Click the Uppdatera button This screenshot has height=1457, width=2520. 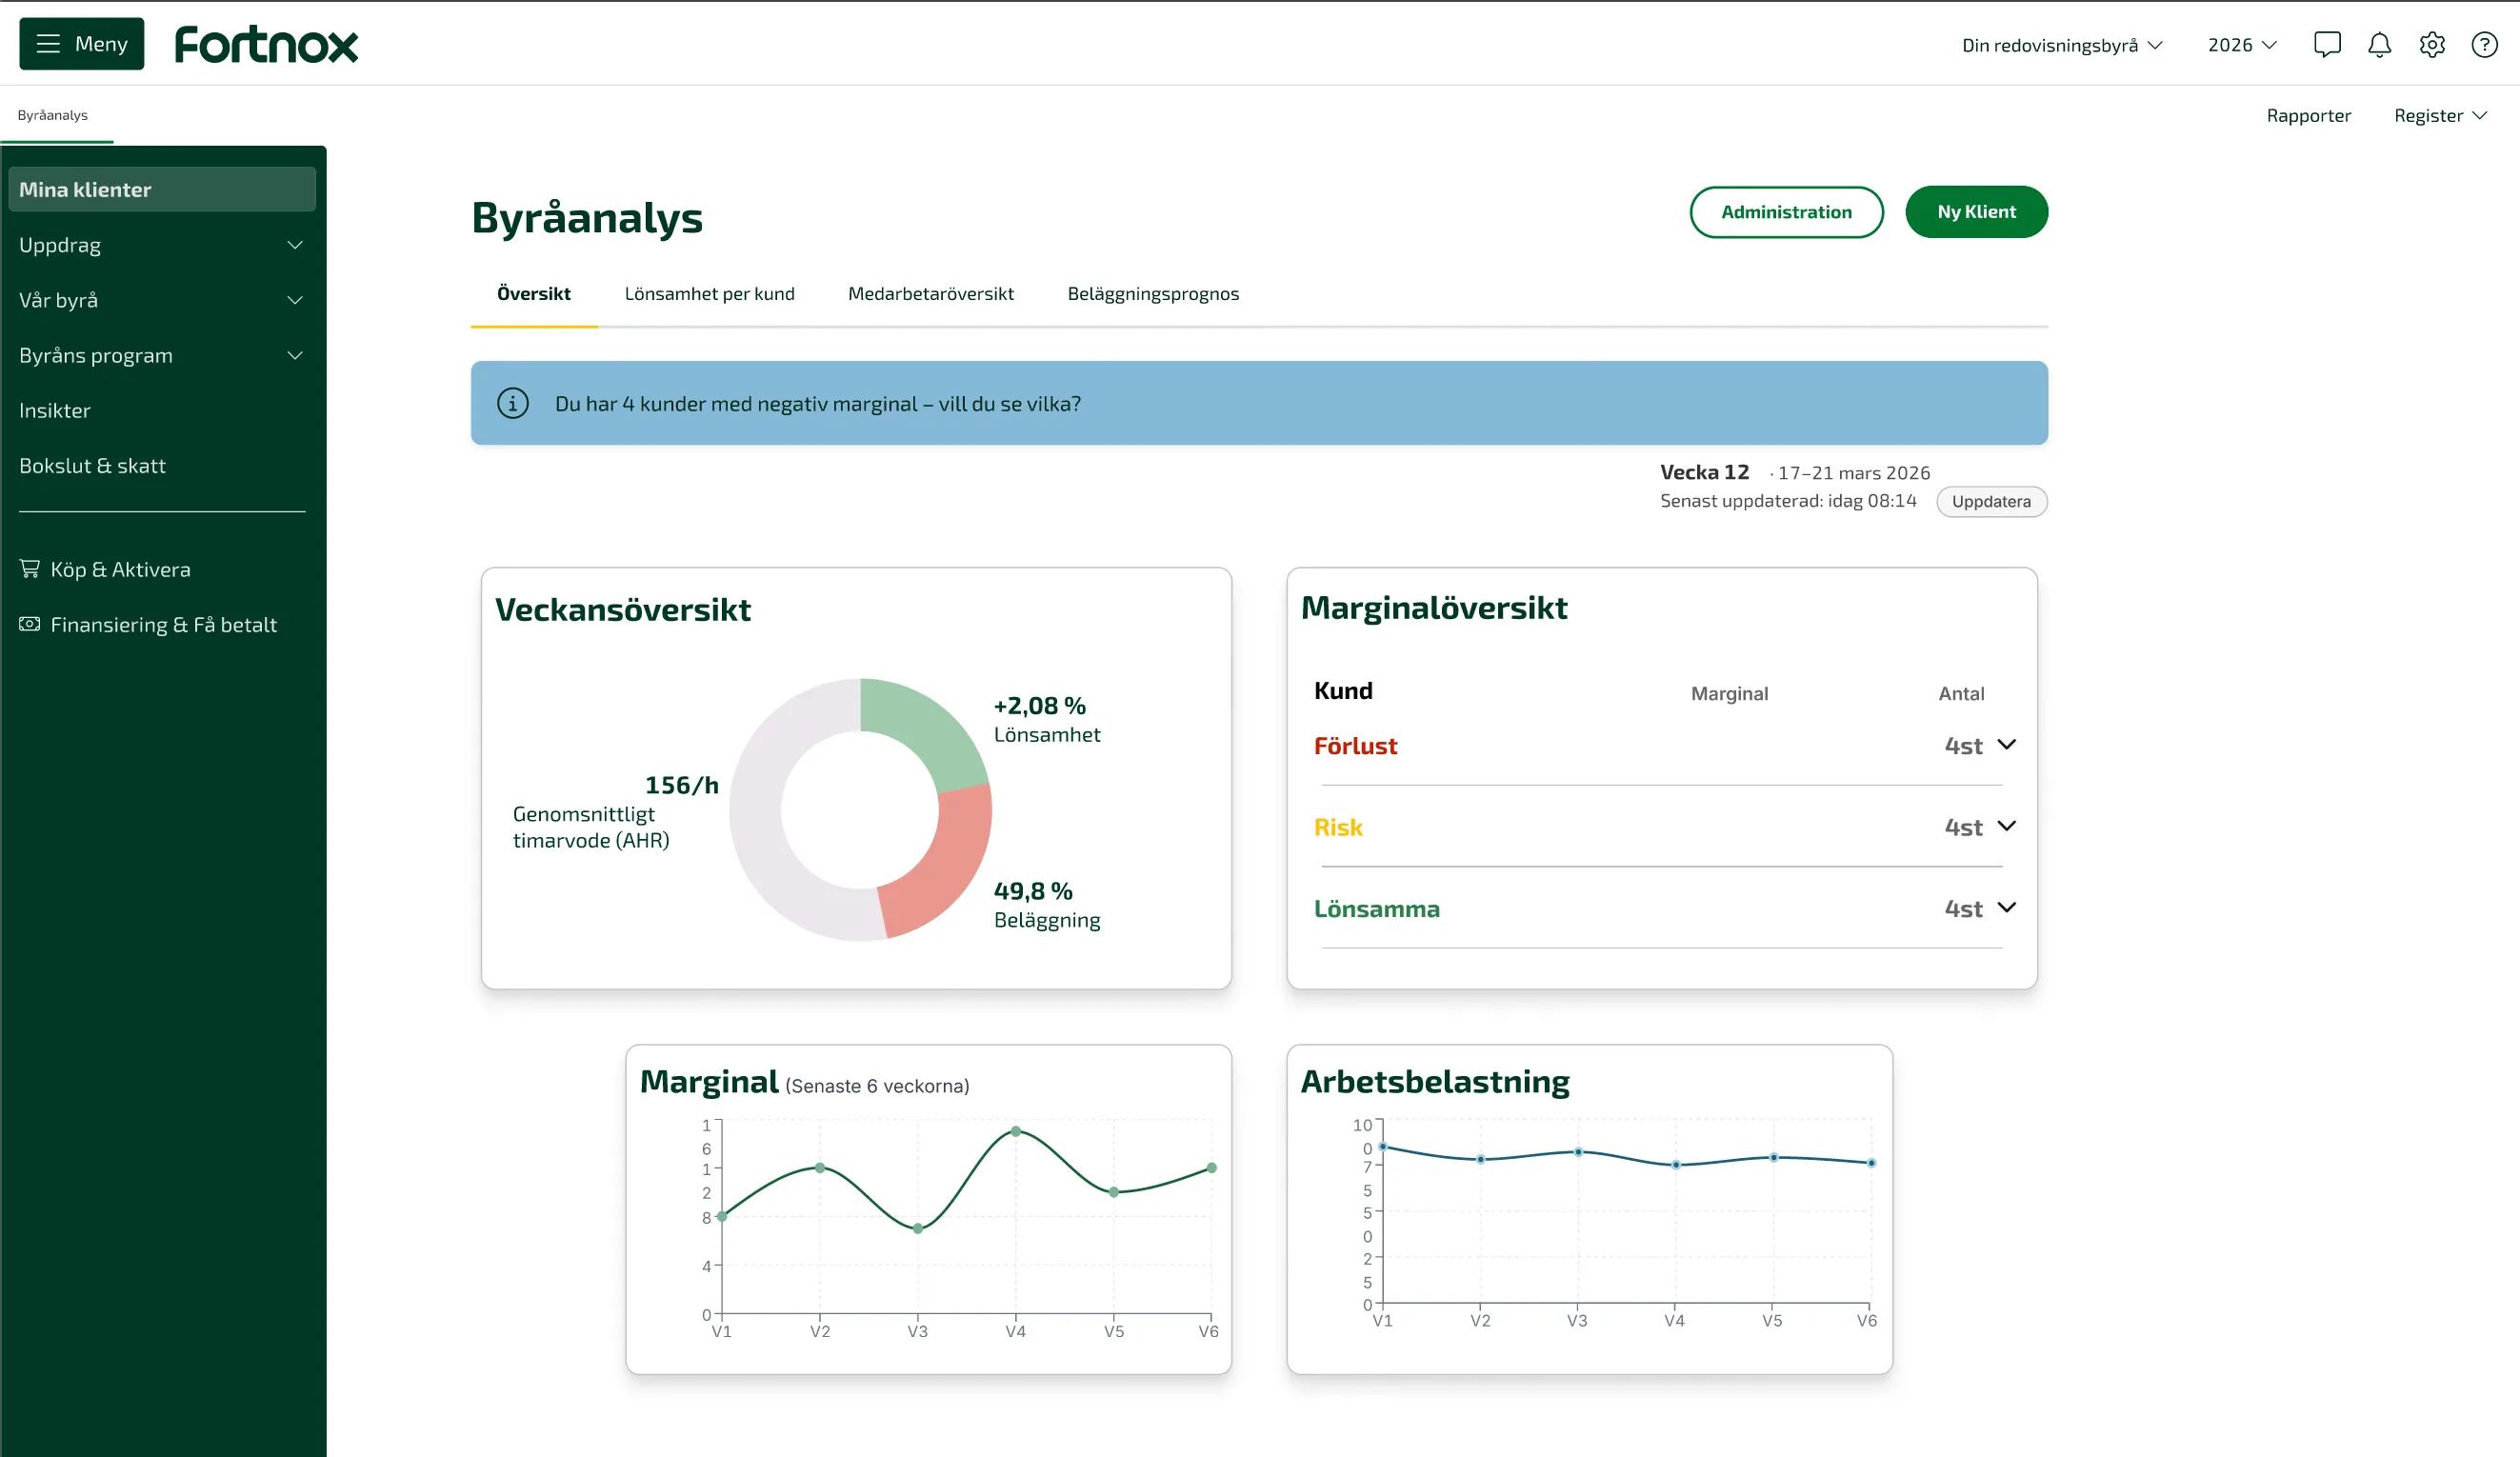[1991, 501]
